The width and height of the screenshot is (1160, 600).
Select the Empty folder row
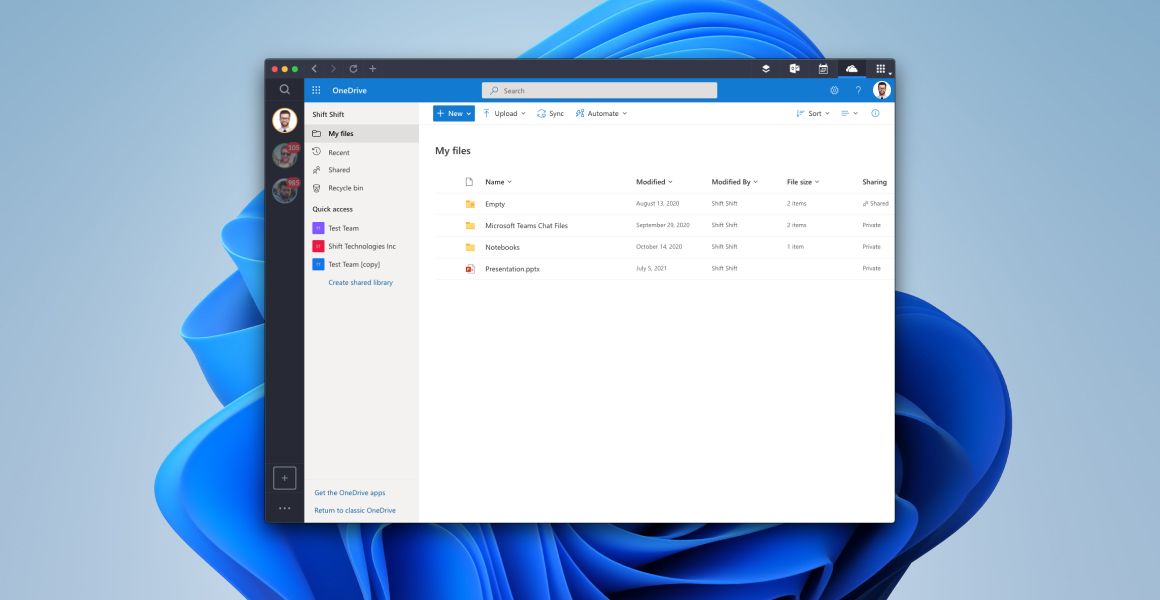[497, 203]
